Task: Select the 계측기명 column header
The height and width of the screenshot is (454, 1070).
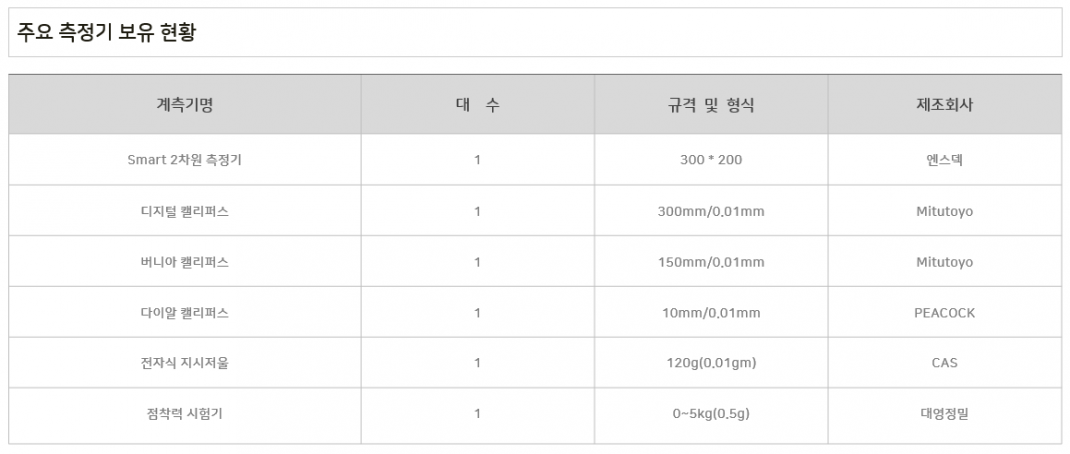Action: point(185,105)
